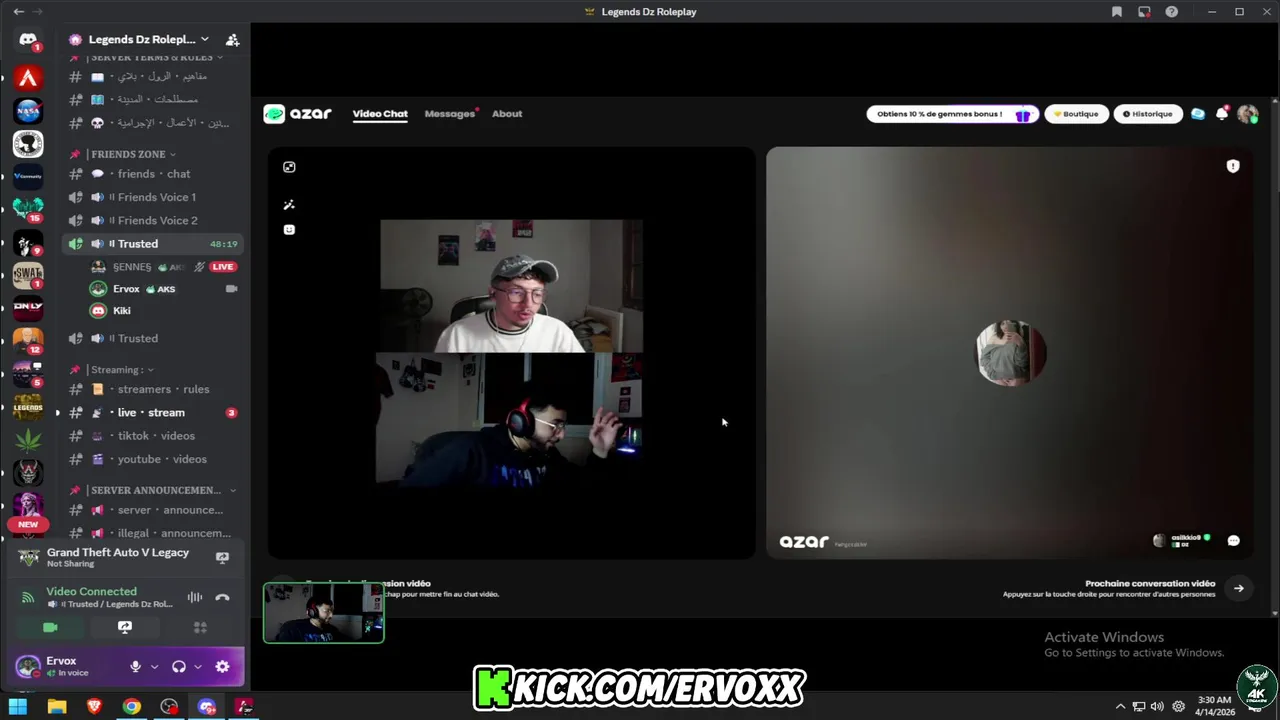Click the azar logo
This screenshot has width=1280, height=720.
[x=297, y=114]
